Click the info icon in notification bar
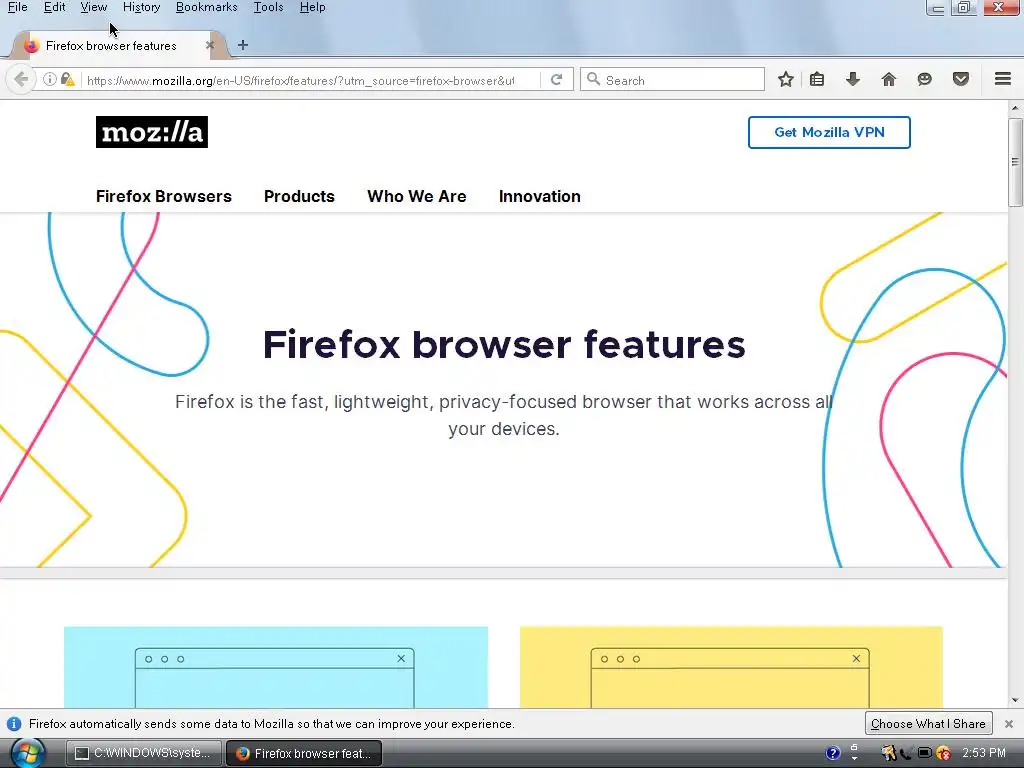The width and height of the screenshot is (1024, 768). click(x=14, y=724)
